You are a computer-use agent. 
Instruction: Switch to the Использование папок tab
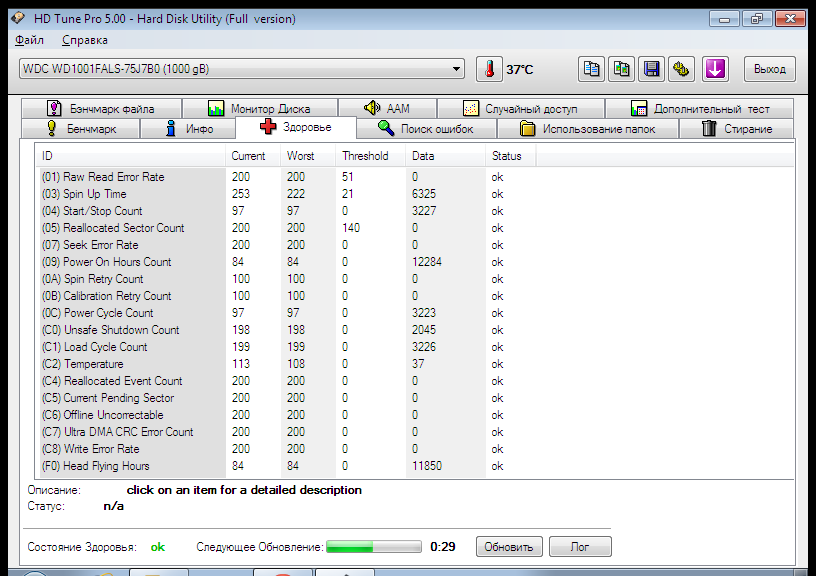point(588,129)
